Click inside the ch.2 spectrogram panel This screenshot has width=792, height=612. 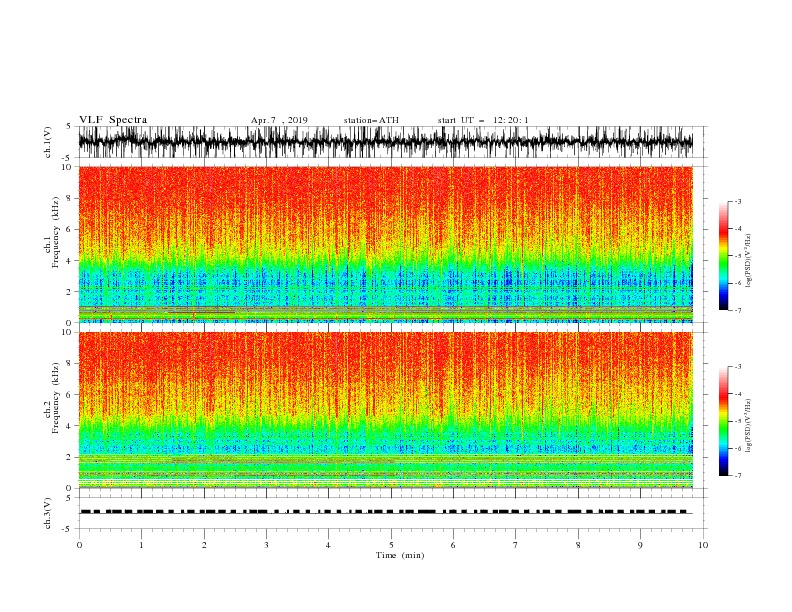tap(386, 410)
